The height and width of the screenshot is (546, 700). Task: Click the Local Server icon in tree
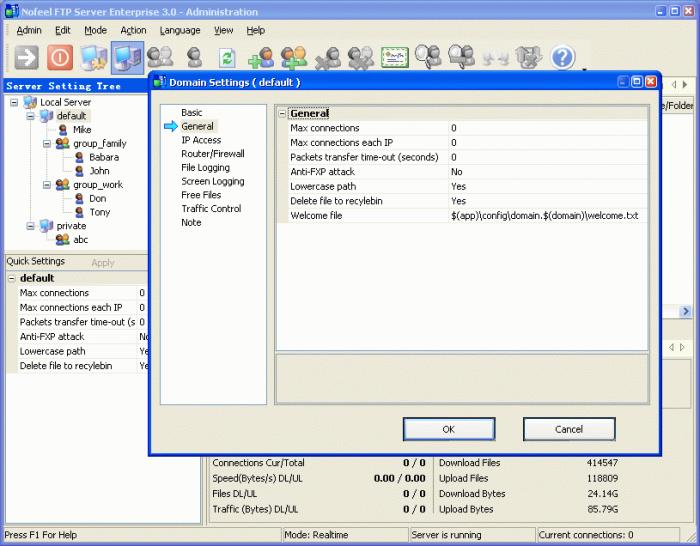(30, 102)
